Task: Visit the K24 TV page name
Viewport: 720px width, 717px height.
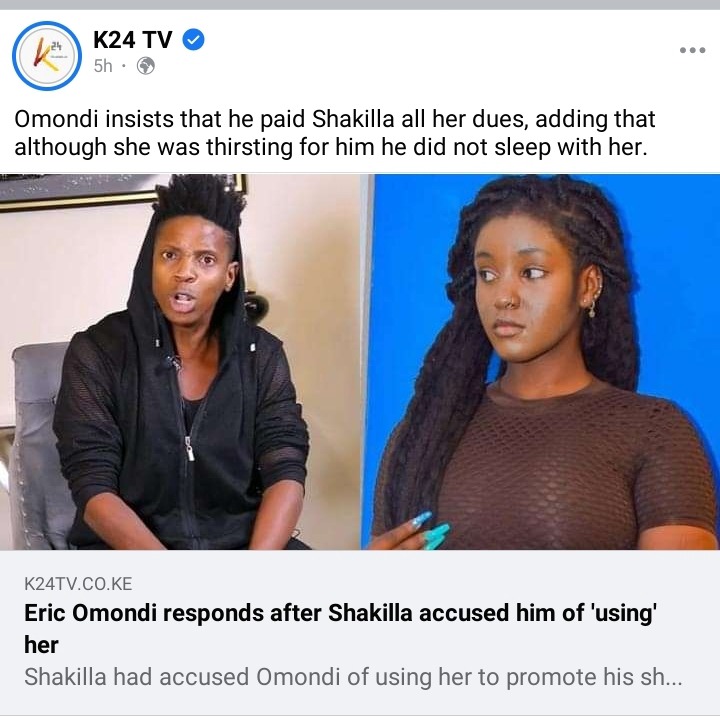Action: pyautogui.click(x=133, y=40)
